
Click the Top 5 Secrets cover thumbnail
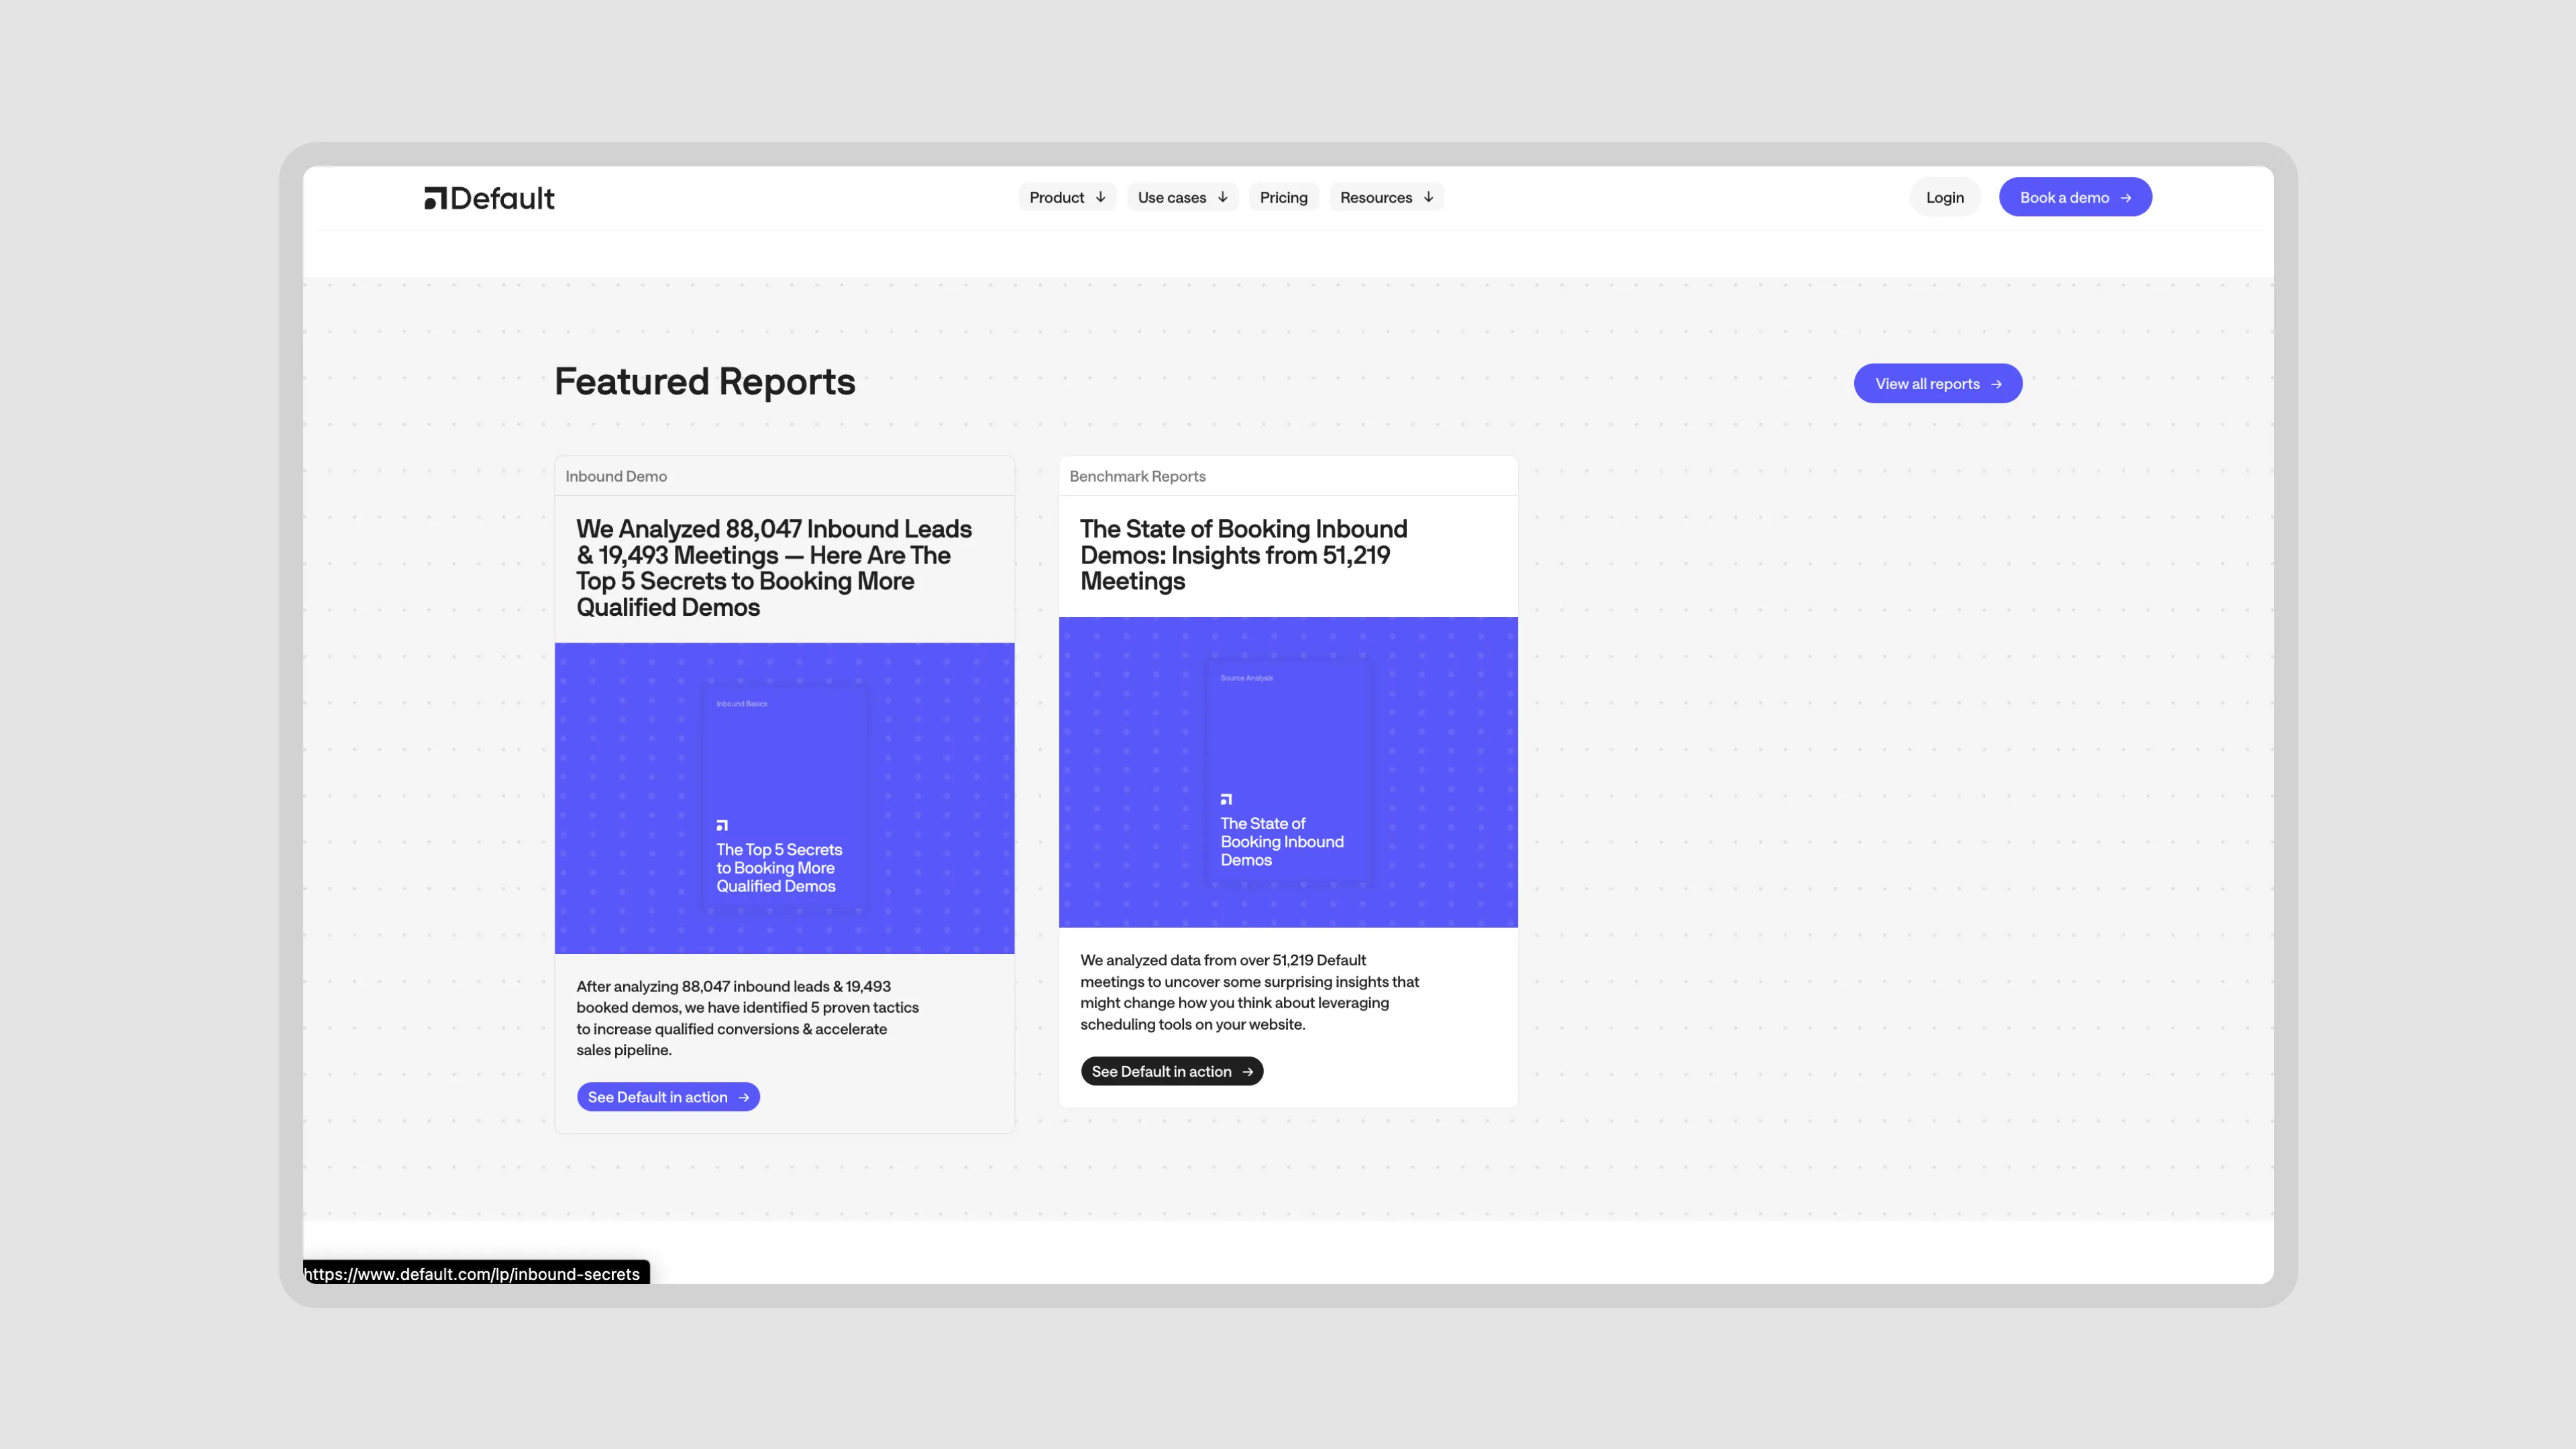click(x=784, y=797)
